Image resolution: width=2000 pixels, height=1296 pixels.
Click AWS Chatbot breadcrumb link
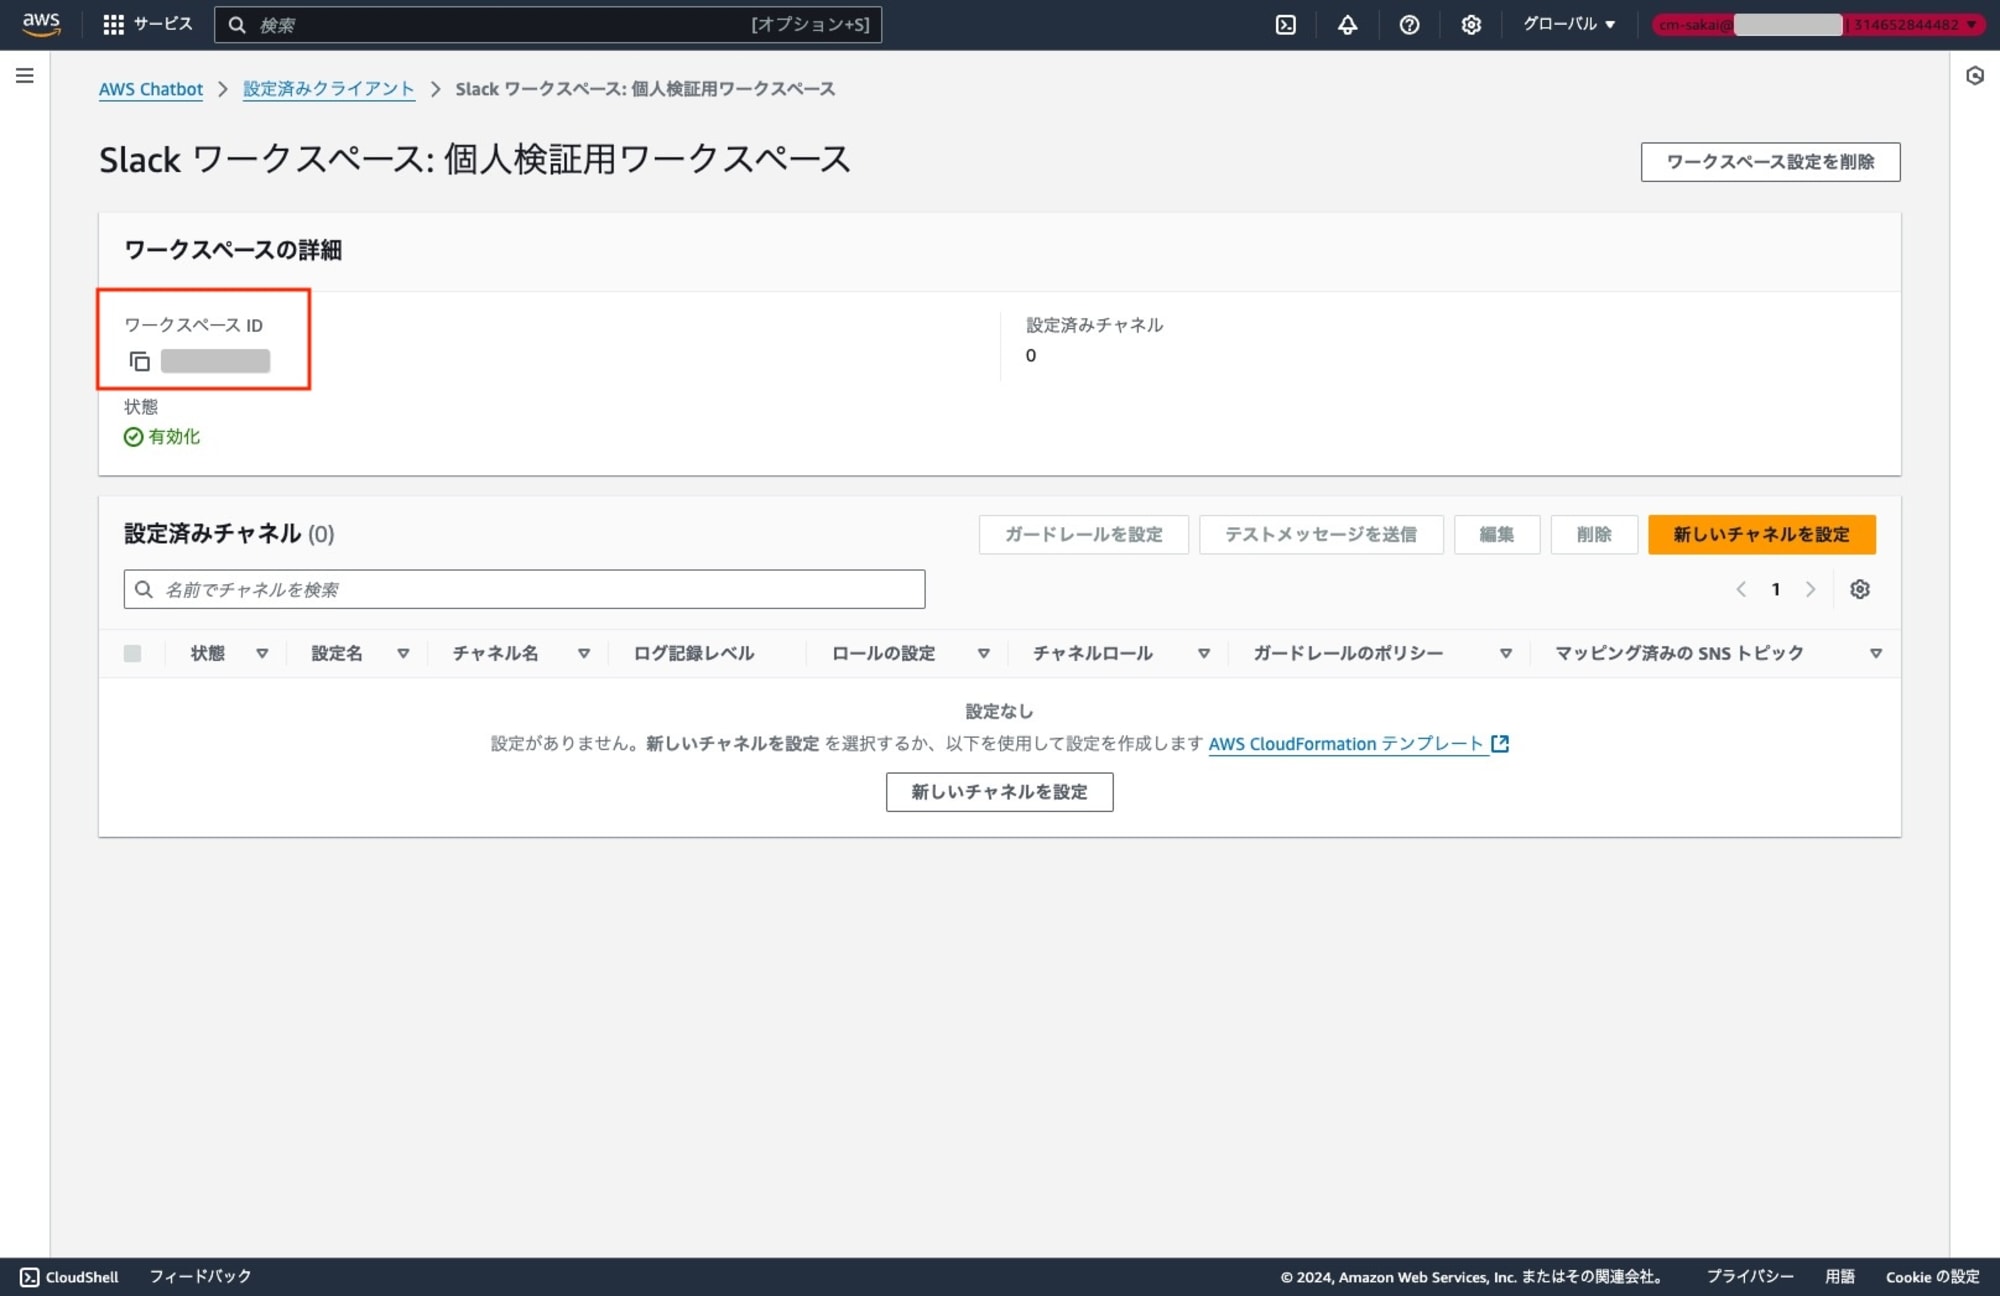click(151, 89)
